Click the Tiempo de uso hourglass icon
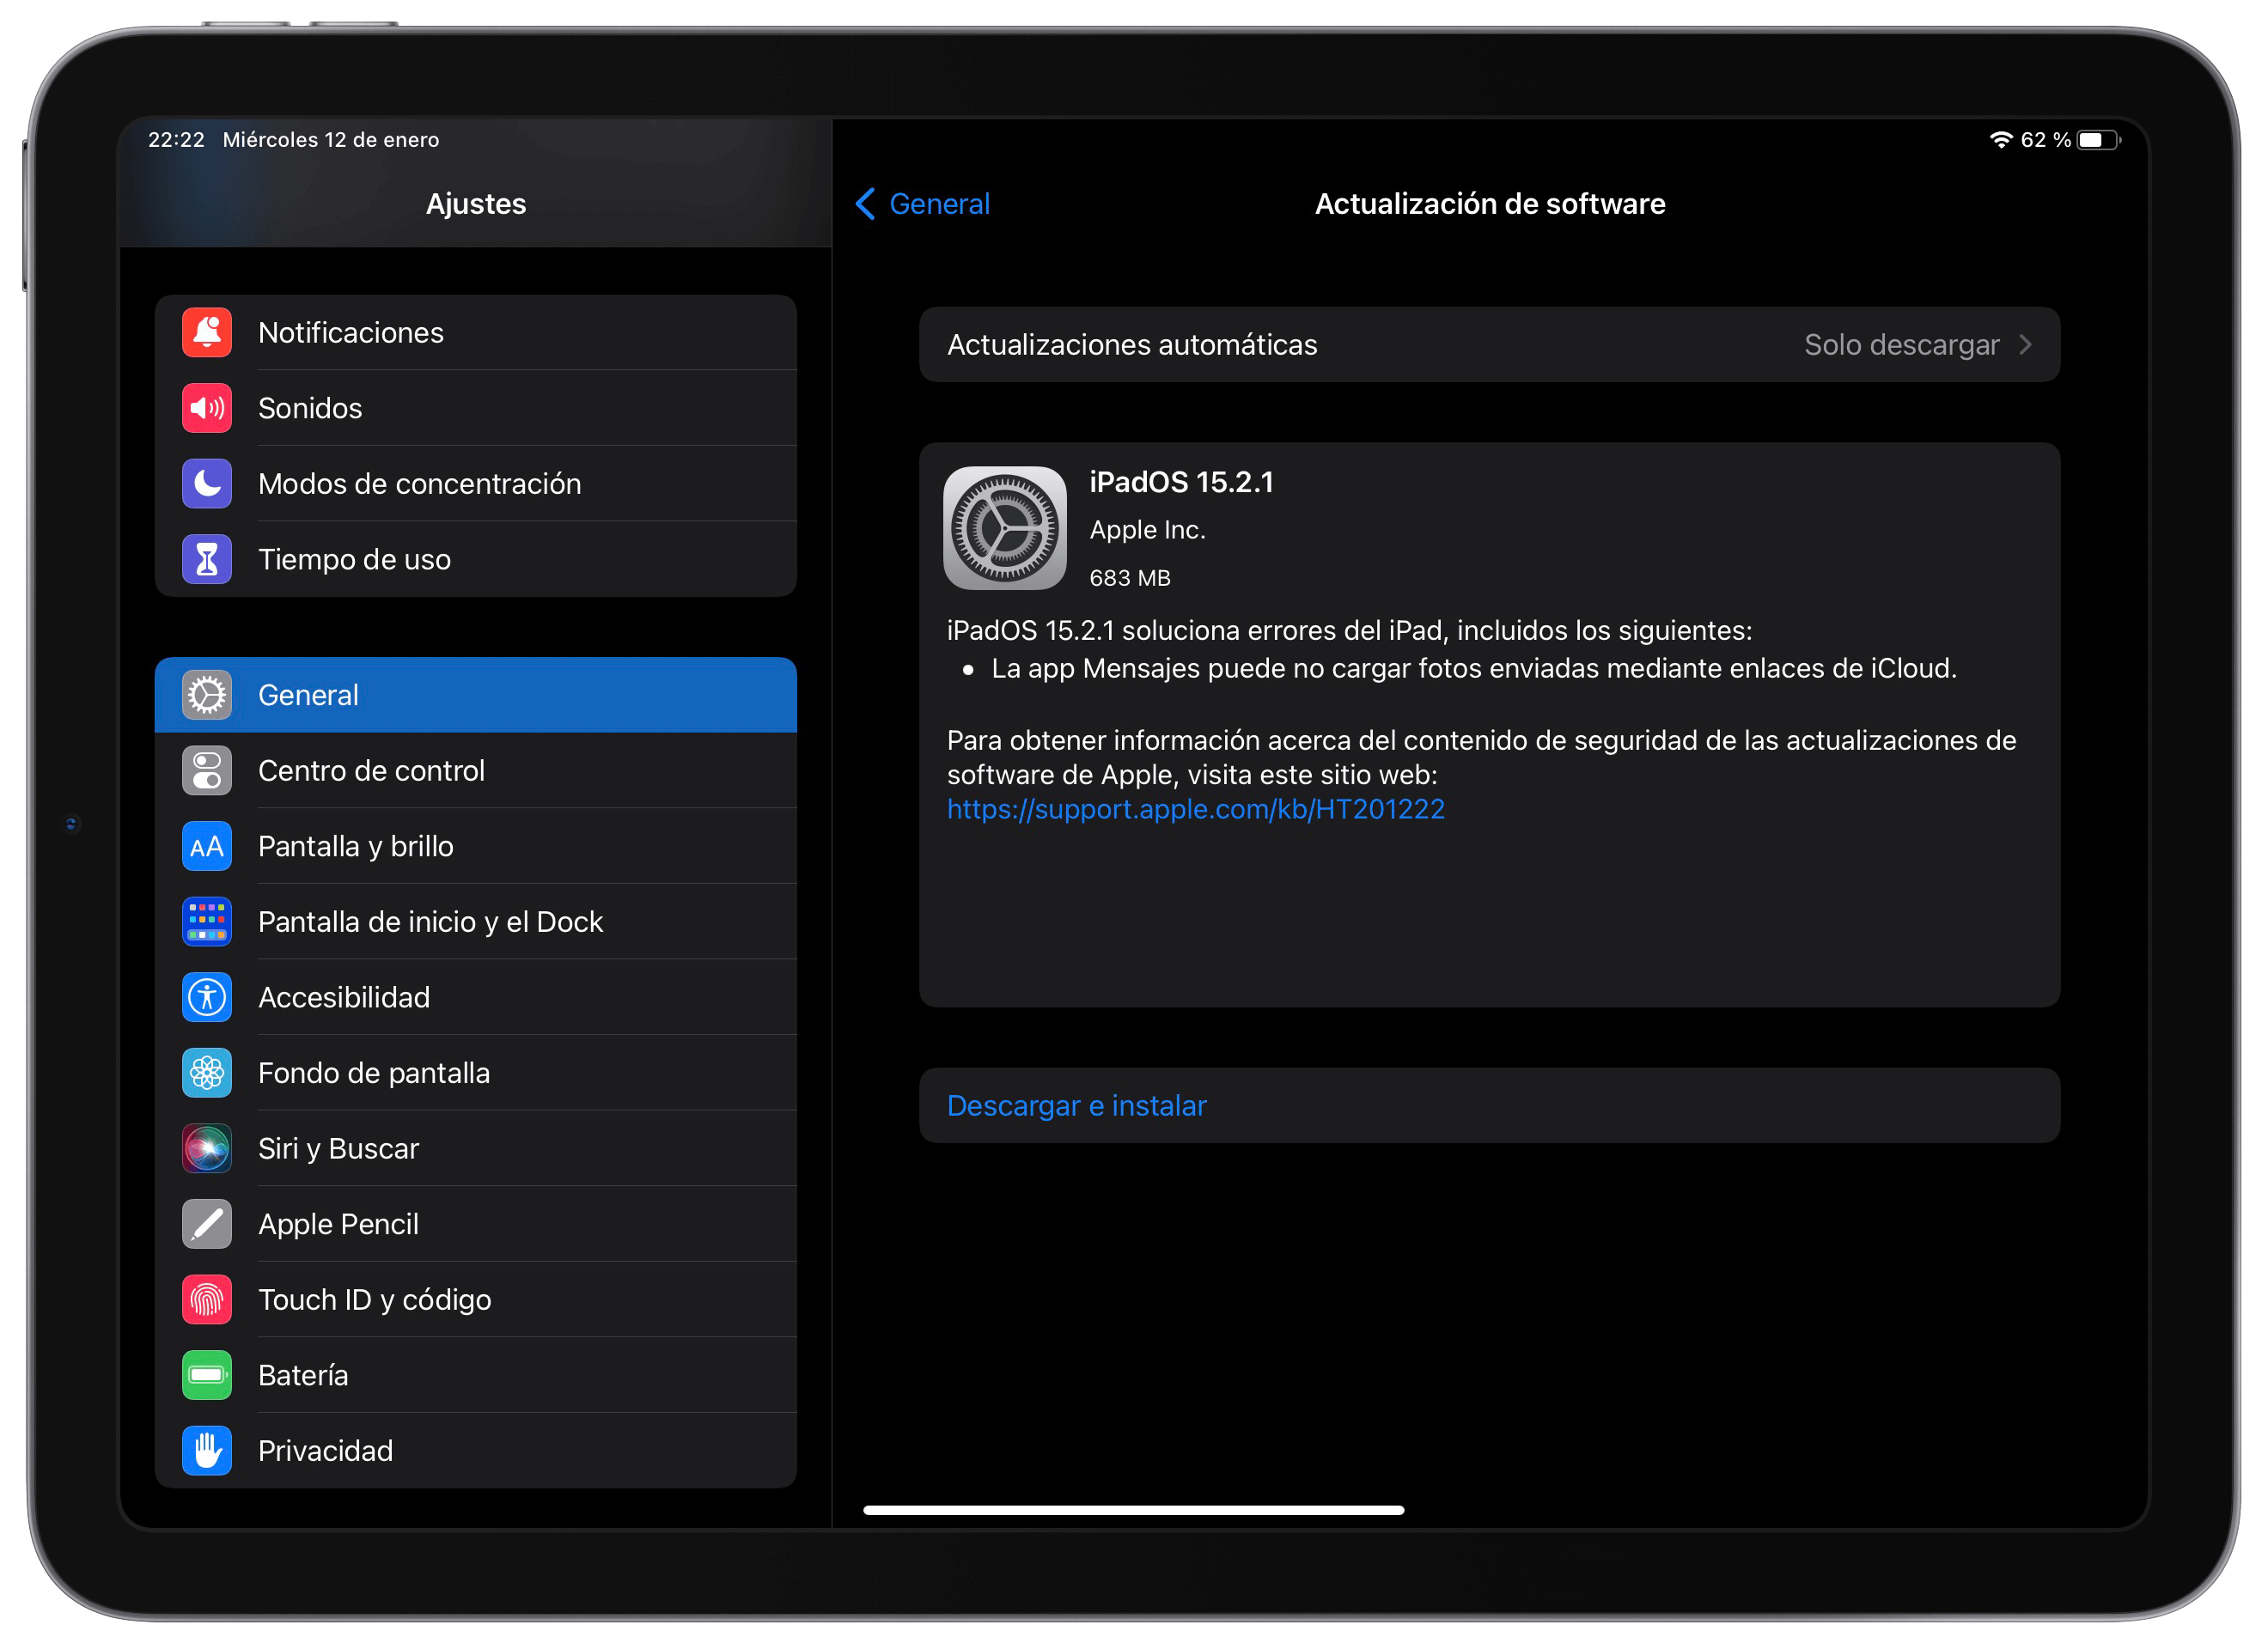The width and height of the screenshot is (2268, 1649). (206, 559)
